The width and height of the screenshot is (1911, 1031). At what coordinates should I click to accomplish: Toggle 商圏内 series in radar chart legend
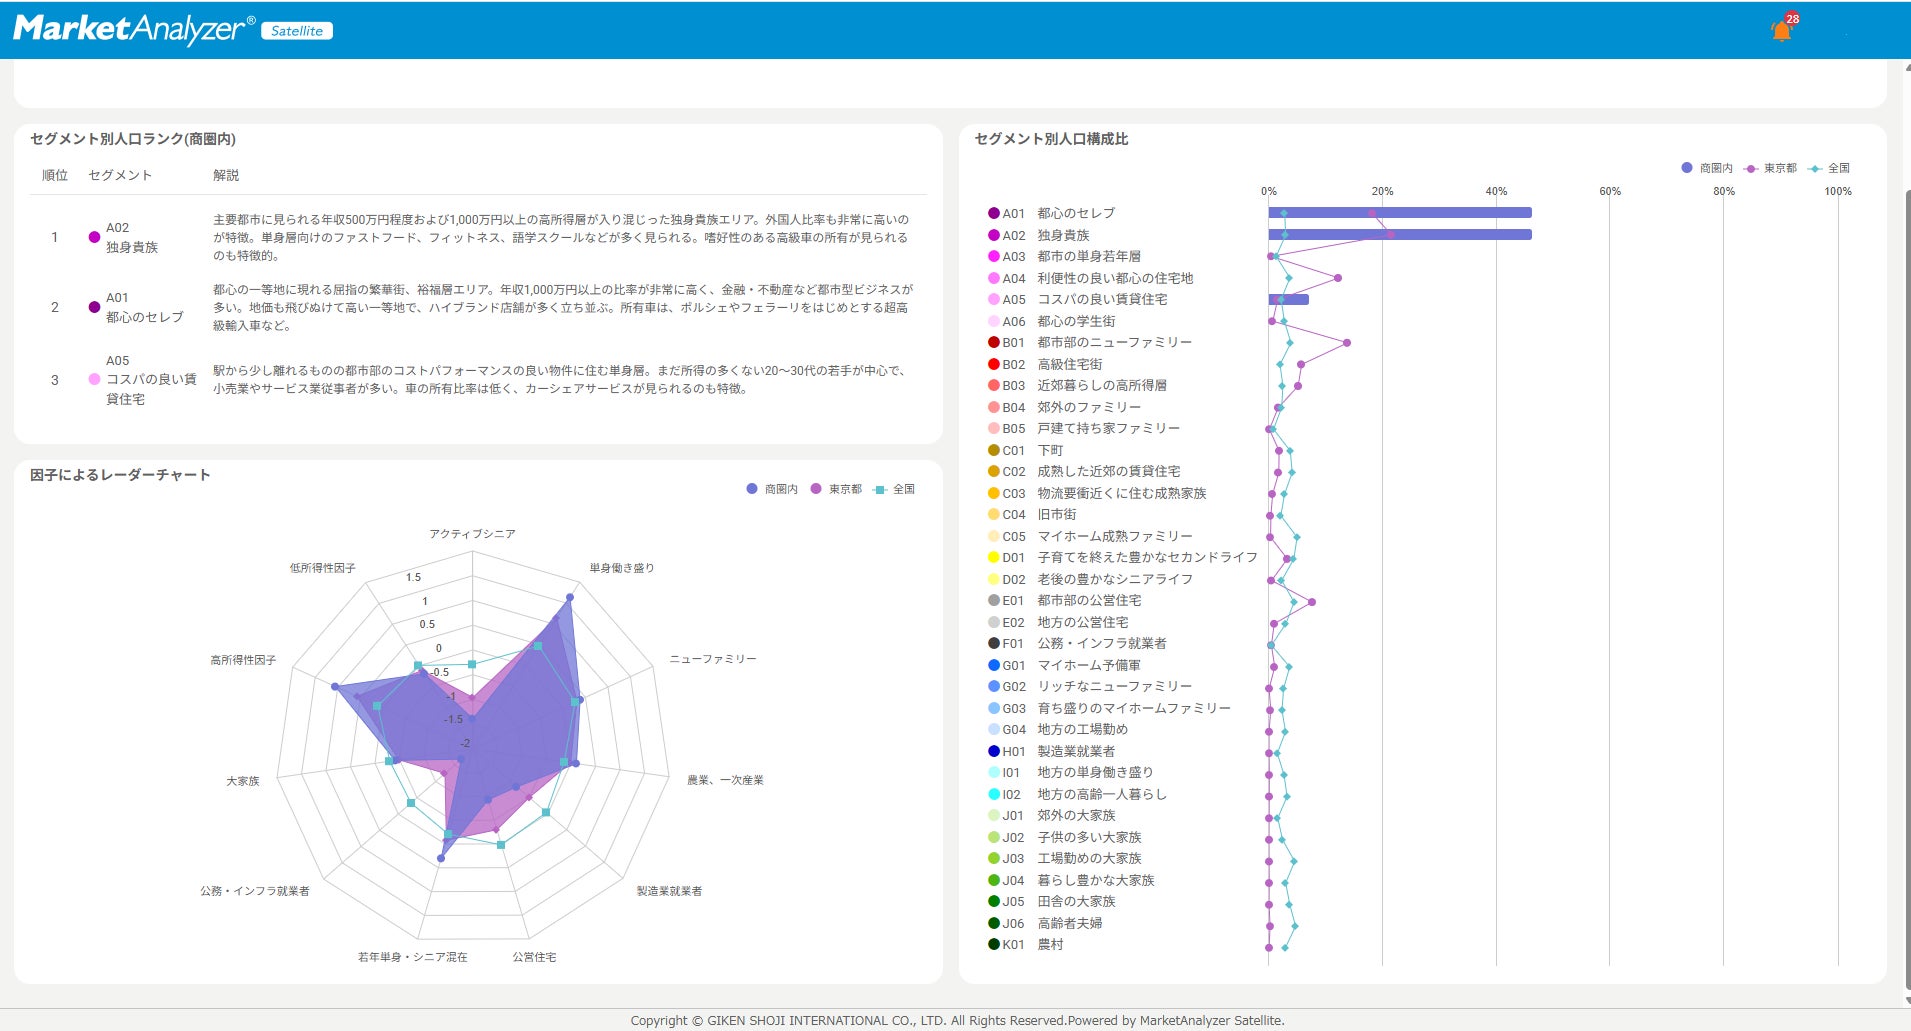tap(772, 489)
